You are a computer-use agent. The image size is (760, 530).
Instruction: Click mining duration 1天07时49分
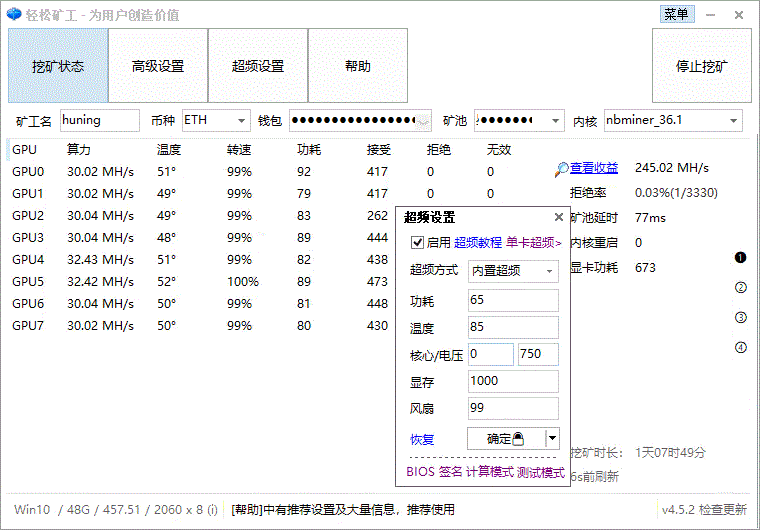[670, 453]
